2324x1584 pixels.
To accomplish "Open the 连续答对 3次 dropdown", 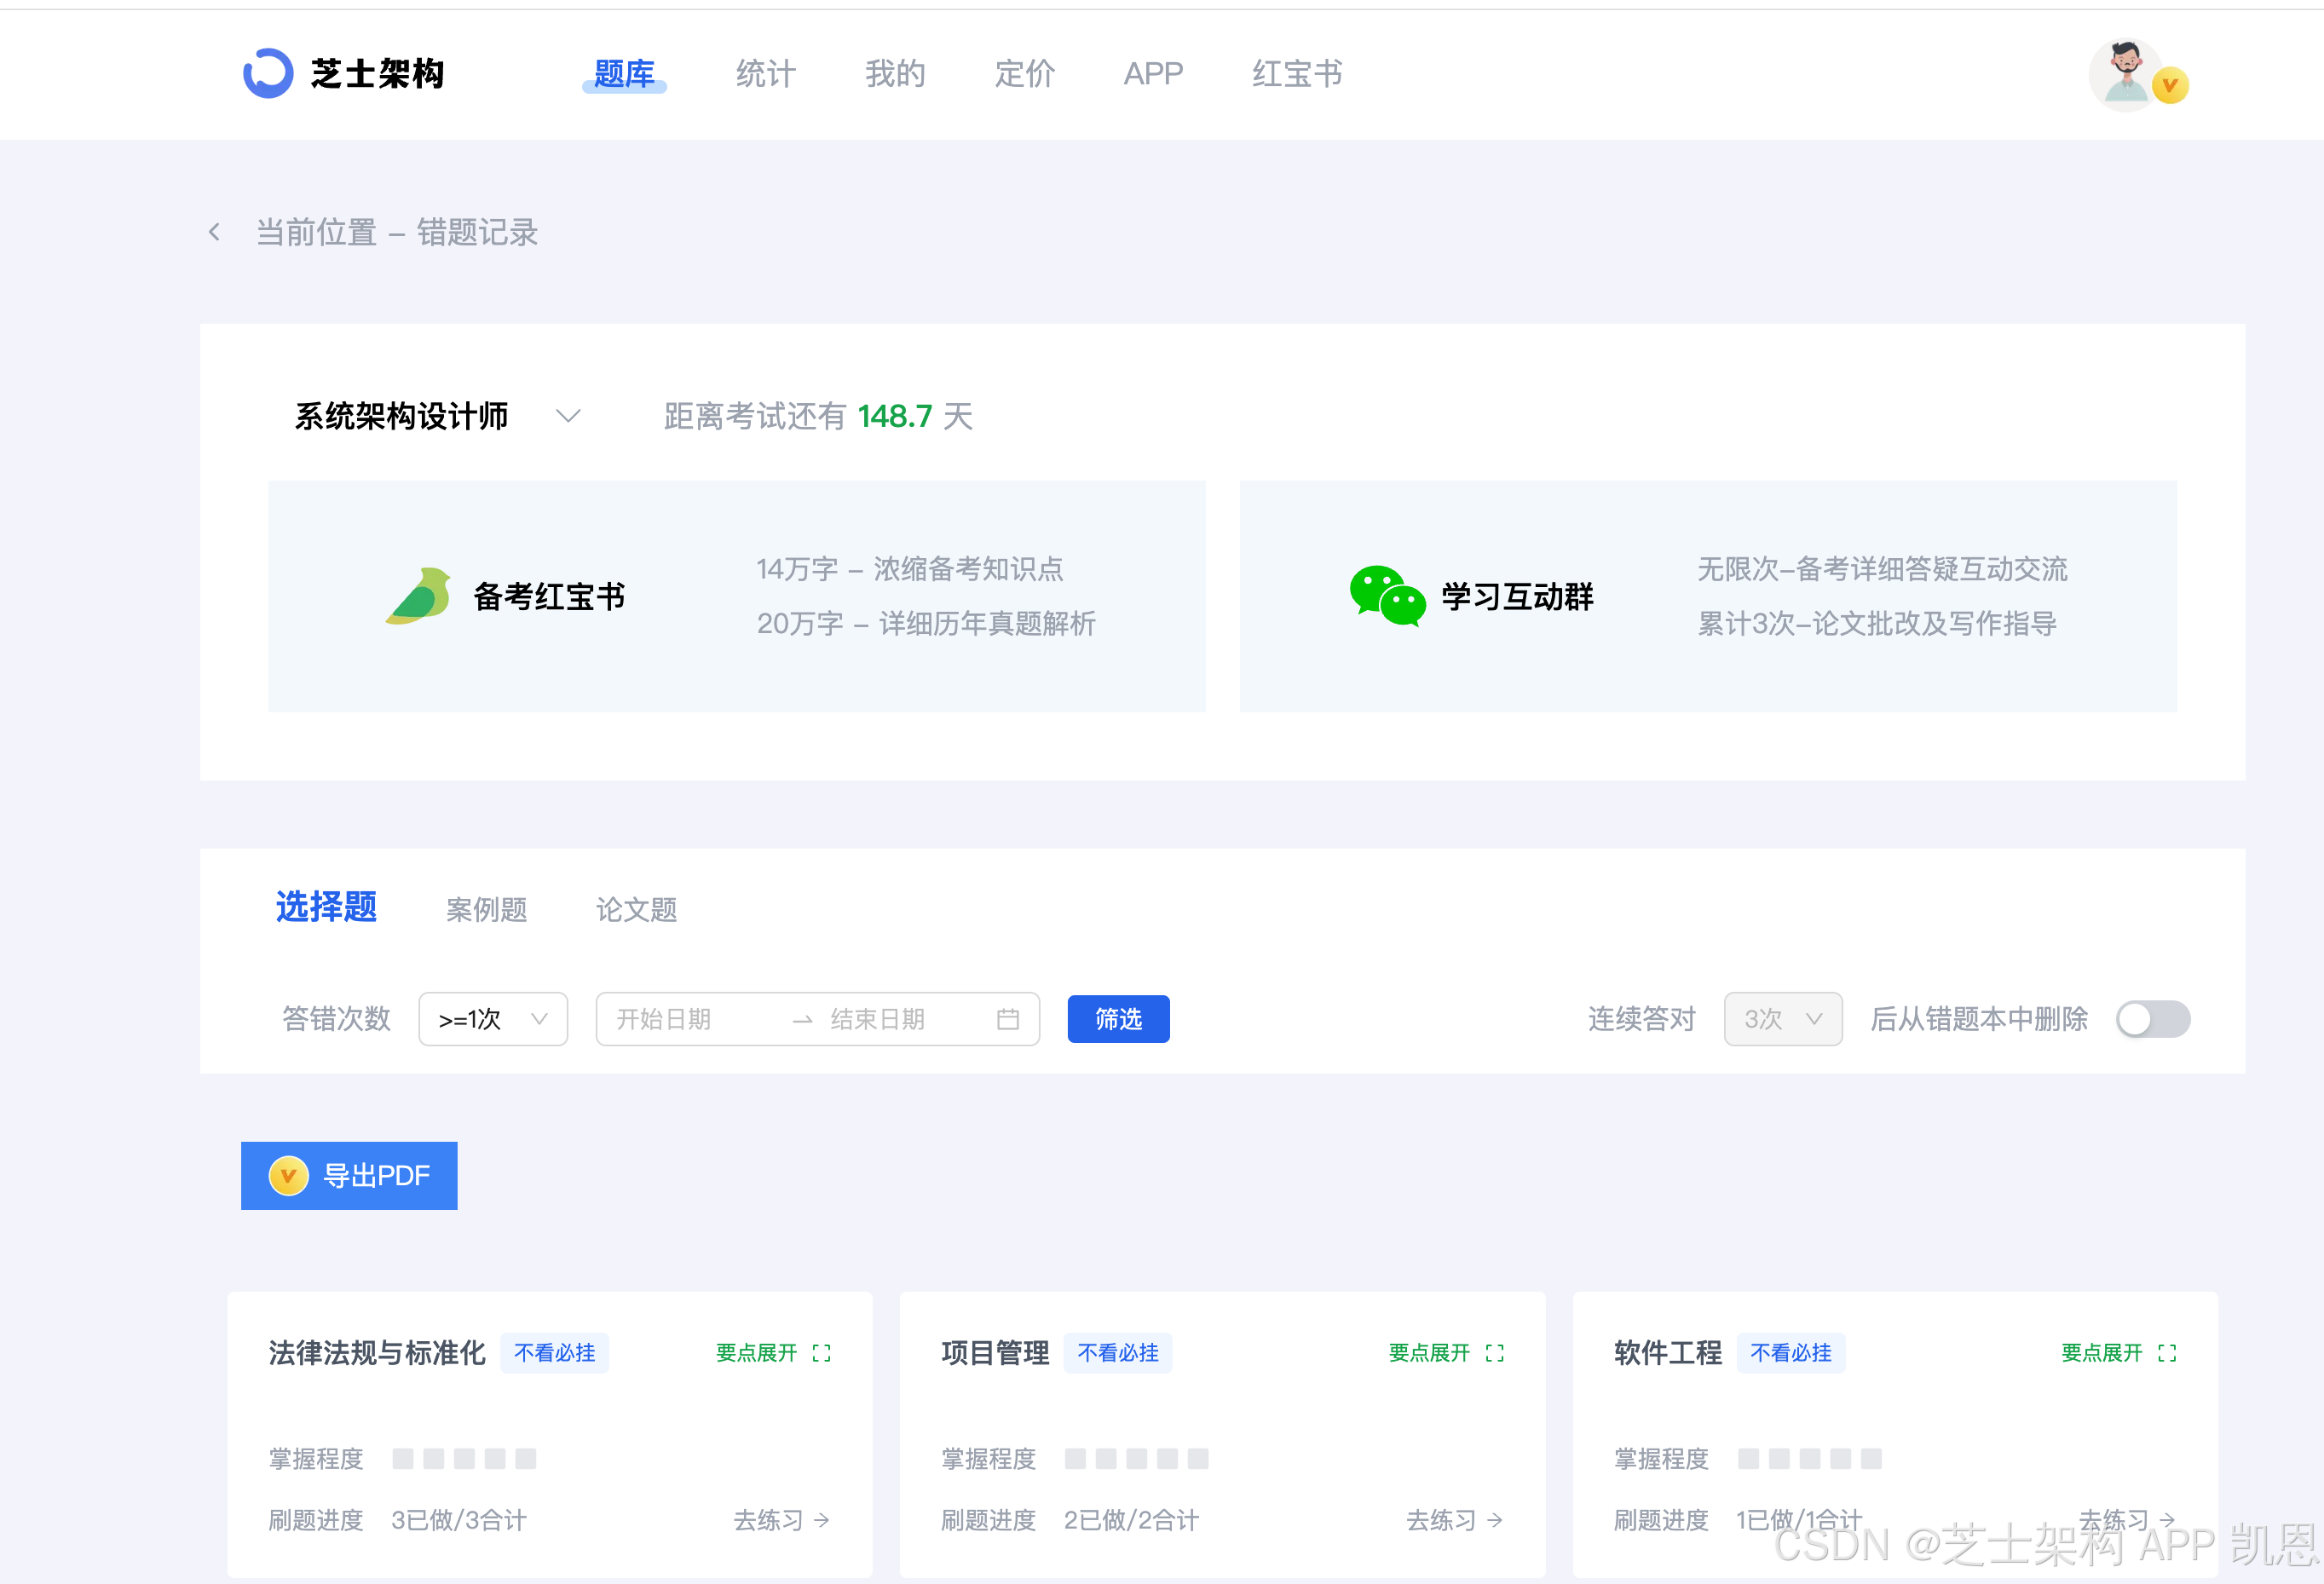I will pos(1783,1019).
